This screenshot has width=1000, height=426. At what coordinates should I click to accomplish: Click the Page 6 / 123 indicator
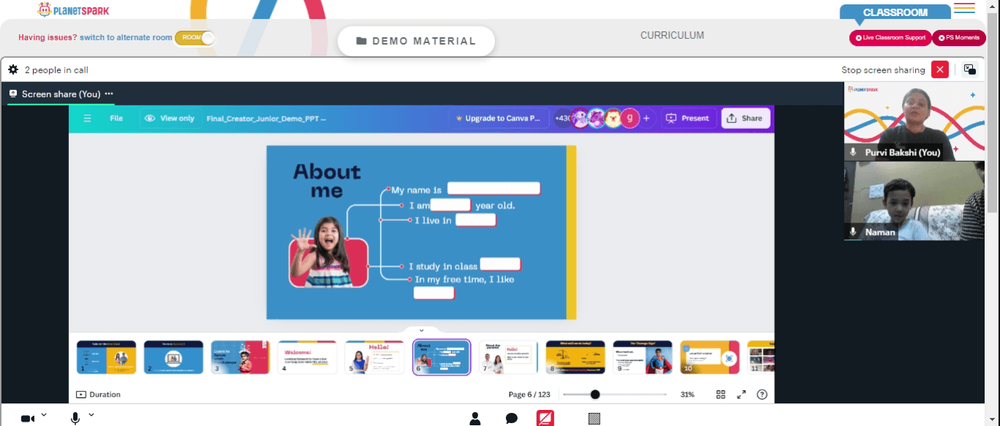coord(529,395)
